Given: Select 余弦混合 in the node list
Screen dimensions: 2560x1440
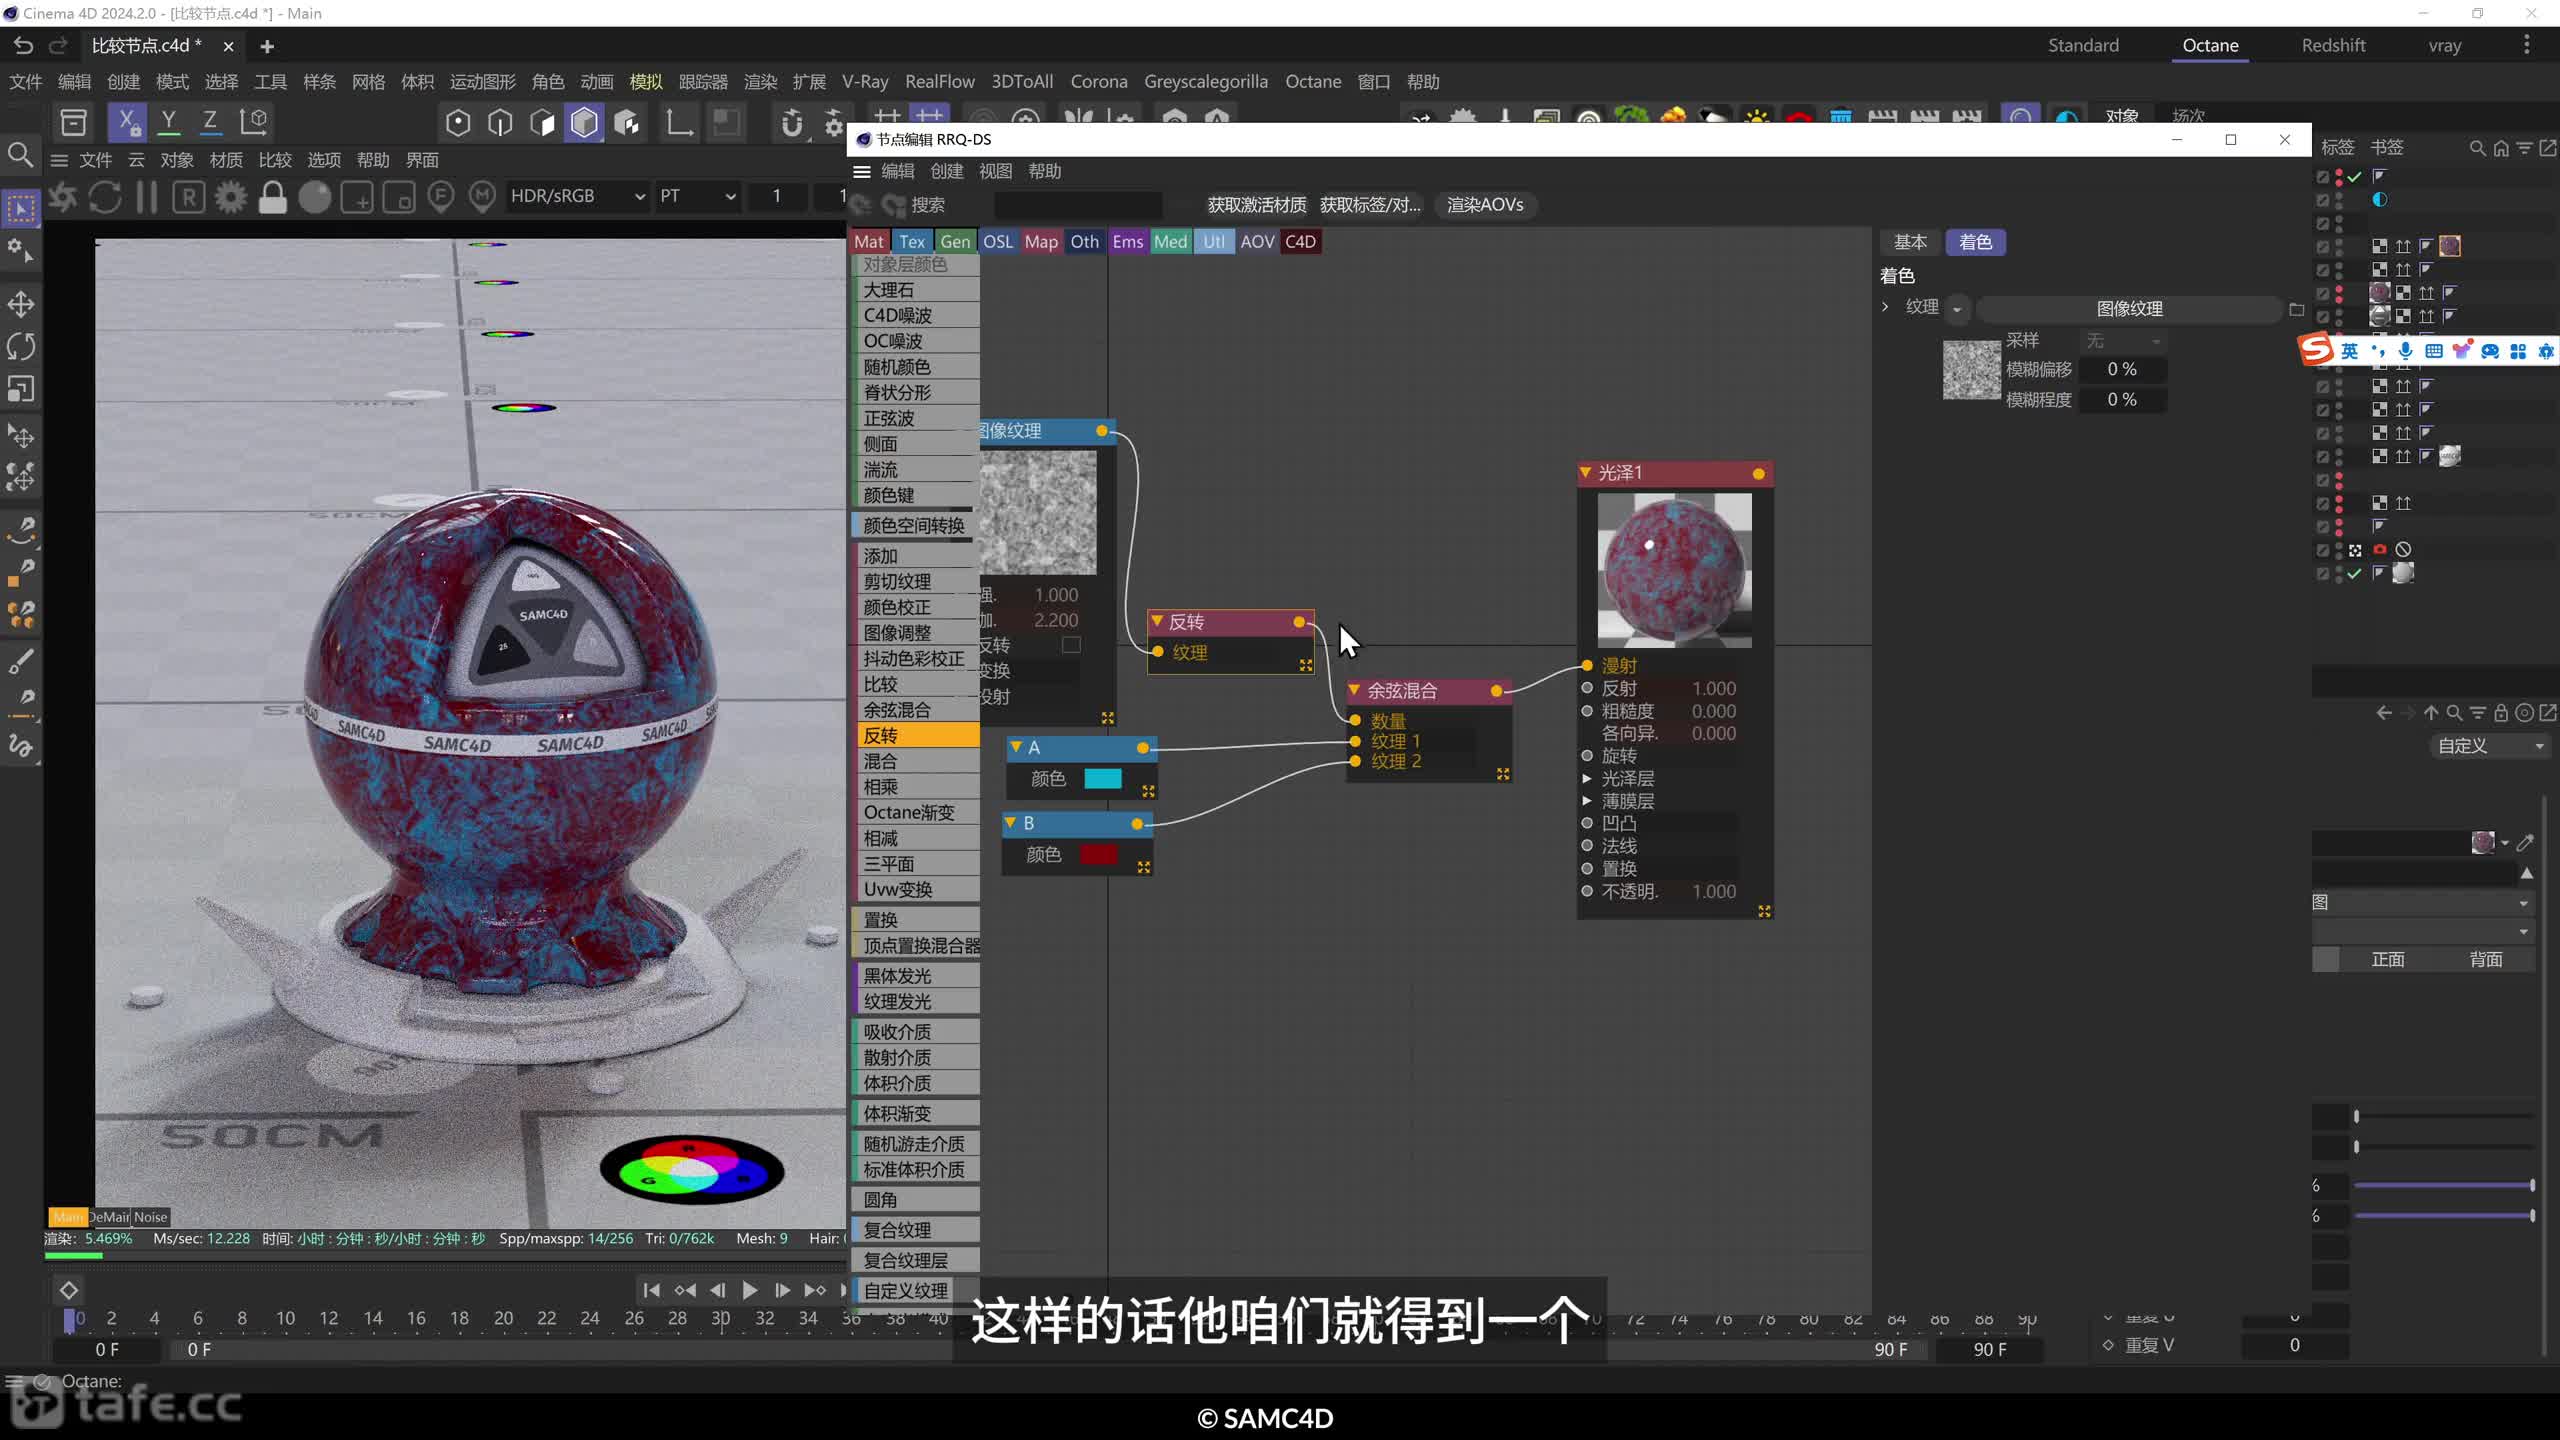Looking at the screenshot, I should tap(915, 710).
